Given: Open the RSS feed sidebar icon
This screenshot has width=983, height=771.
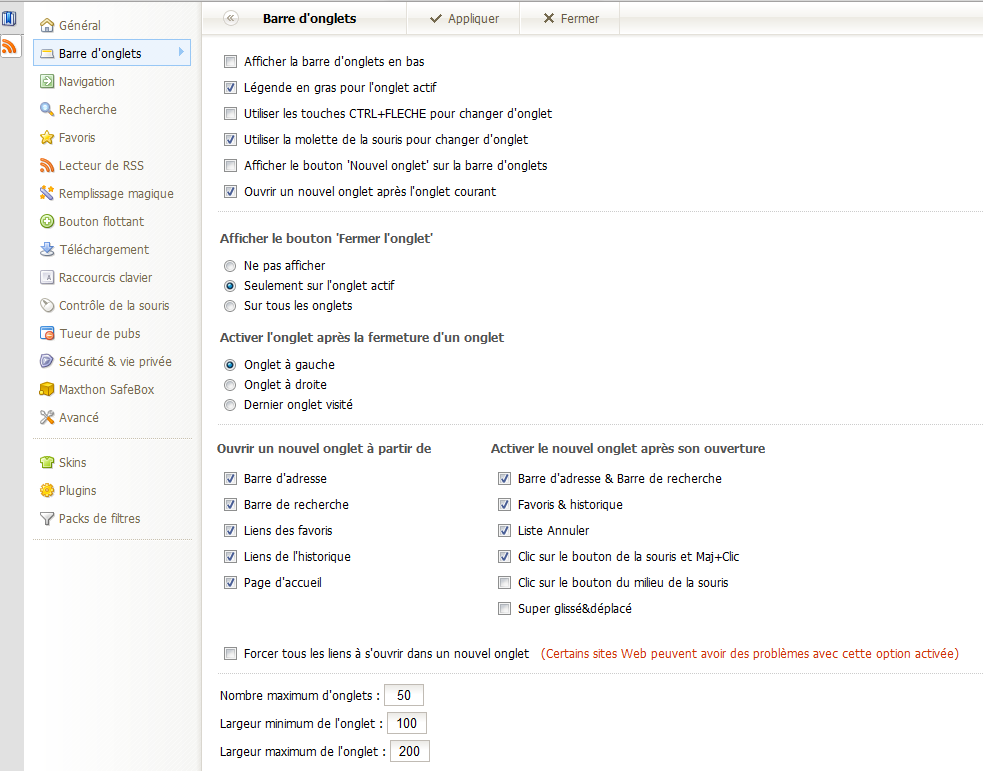Looking at the screenshot, I should pyautogui.click(x=9, y=46).
